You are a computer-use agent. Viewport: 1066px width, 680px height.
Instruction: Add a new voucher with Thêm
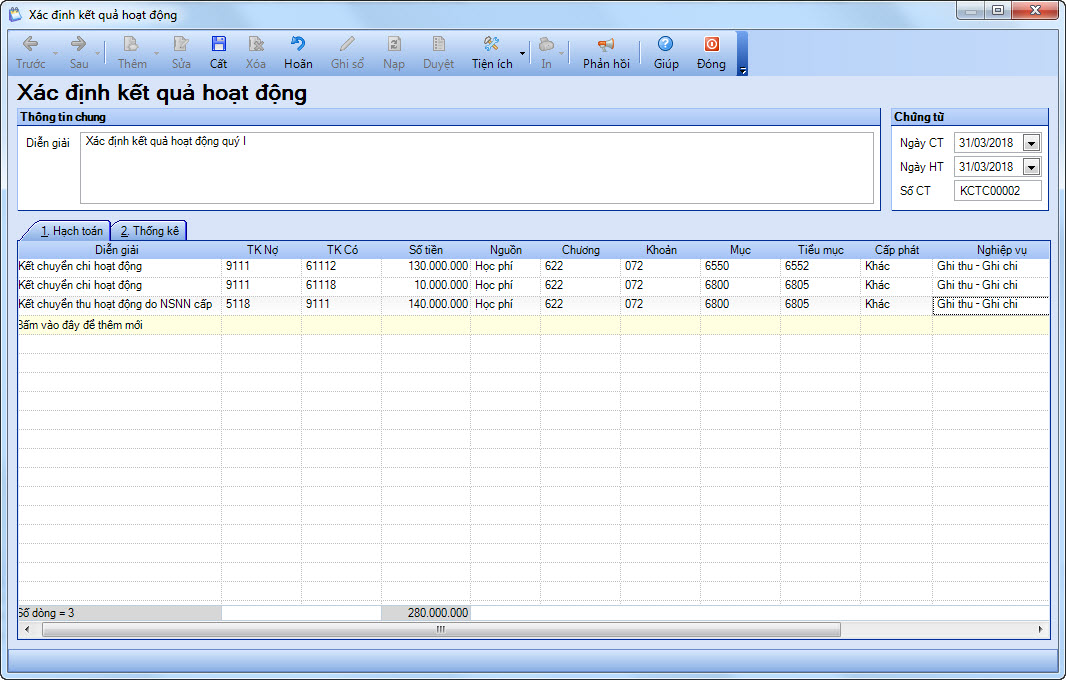click(131, 53)
